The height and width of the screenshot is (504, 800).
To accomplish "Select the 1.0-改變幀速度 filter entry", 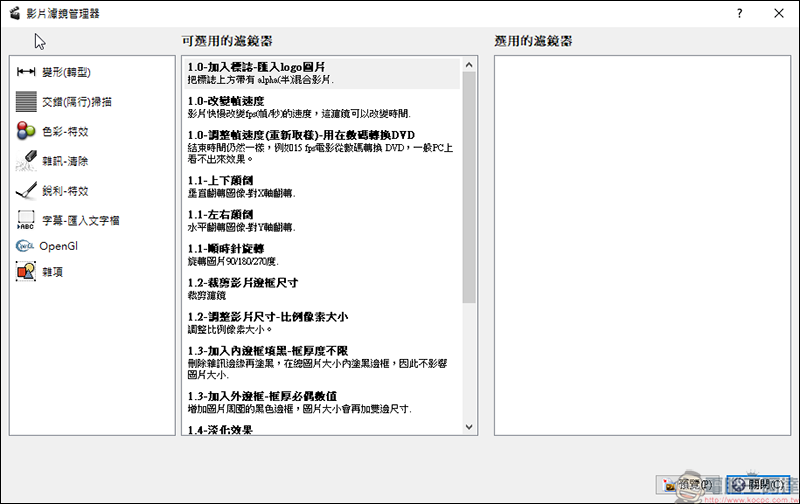I will pos(322,107).
